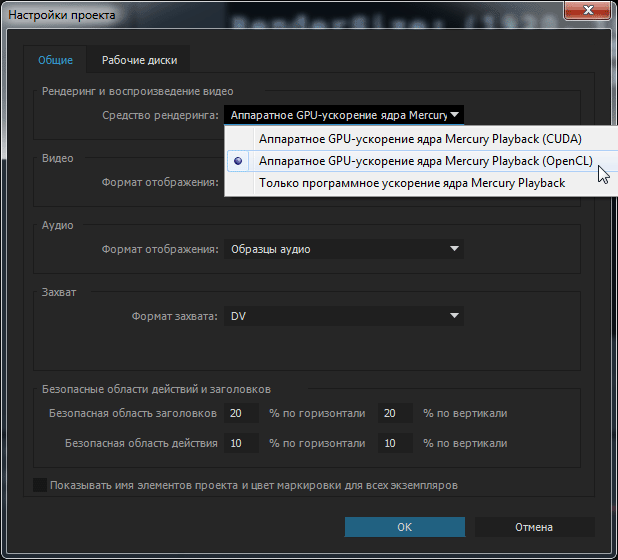The height and width of the screenshot is (560, 618).
Task: Edit action safe horizontal percentage field
Action: (x=241, y=443)
